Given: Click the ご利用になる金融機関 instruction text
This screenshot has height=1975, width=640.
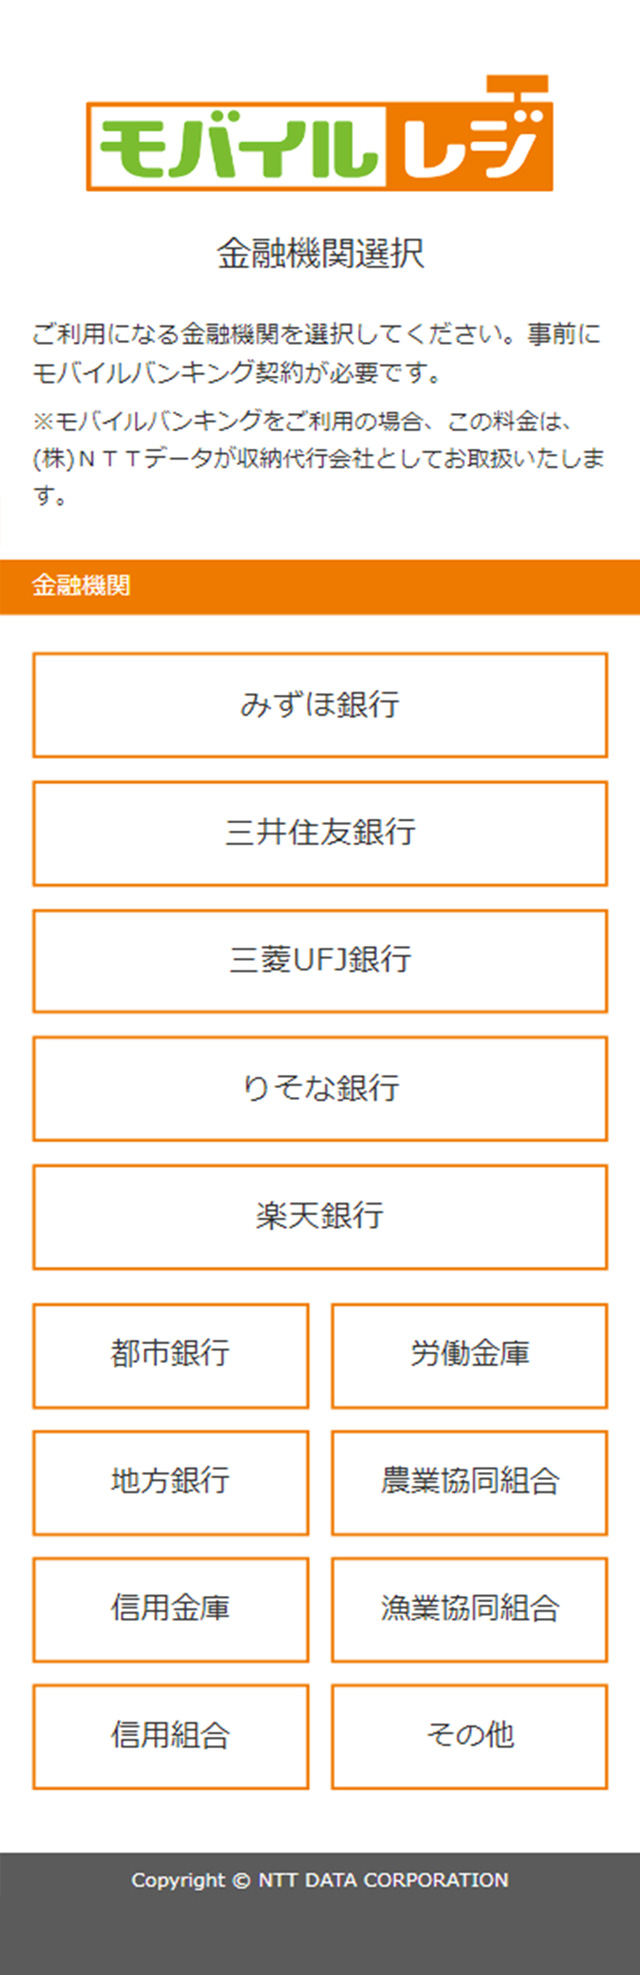Looking at the screenshot, I should click(317, 353).
